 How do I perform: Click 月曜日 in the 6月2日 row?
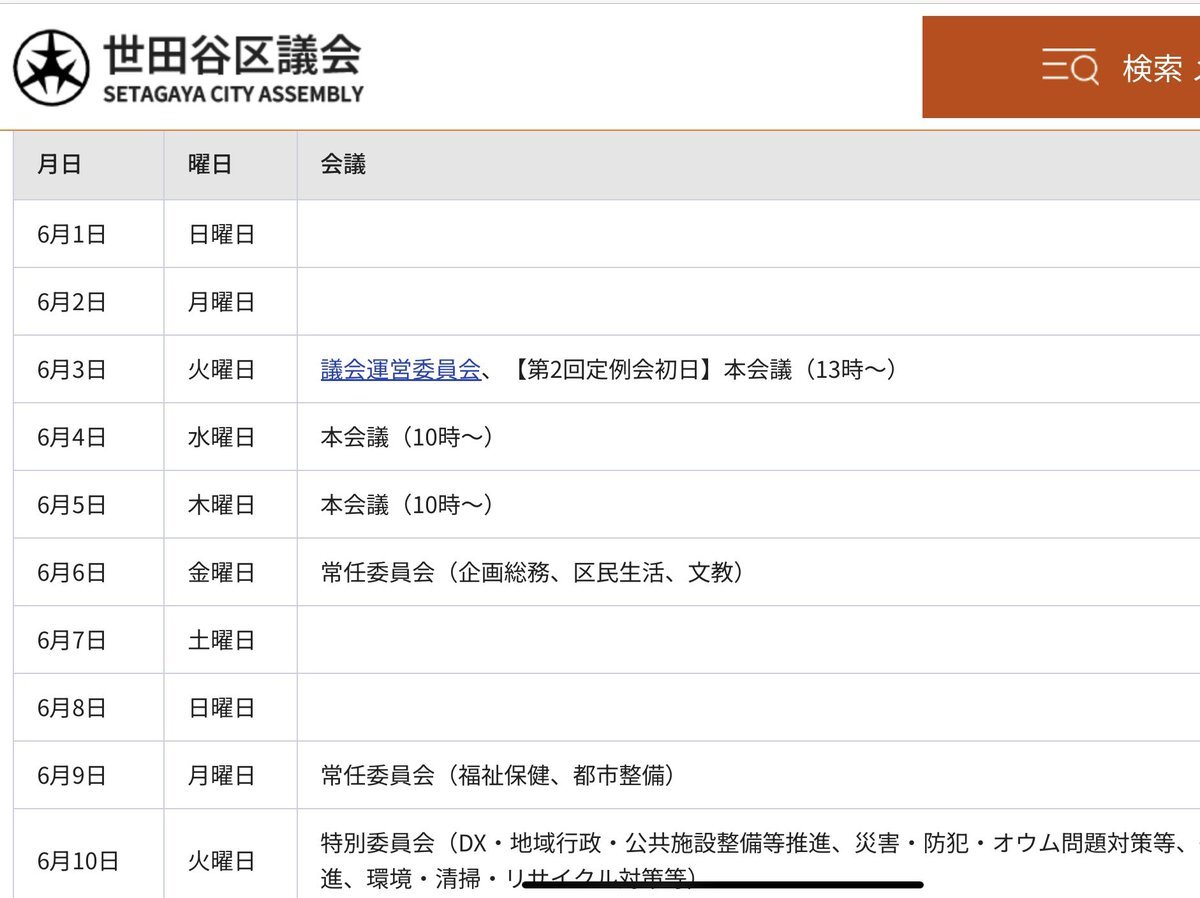[x=222, y=302]
